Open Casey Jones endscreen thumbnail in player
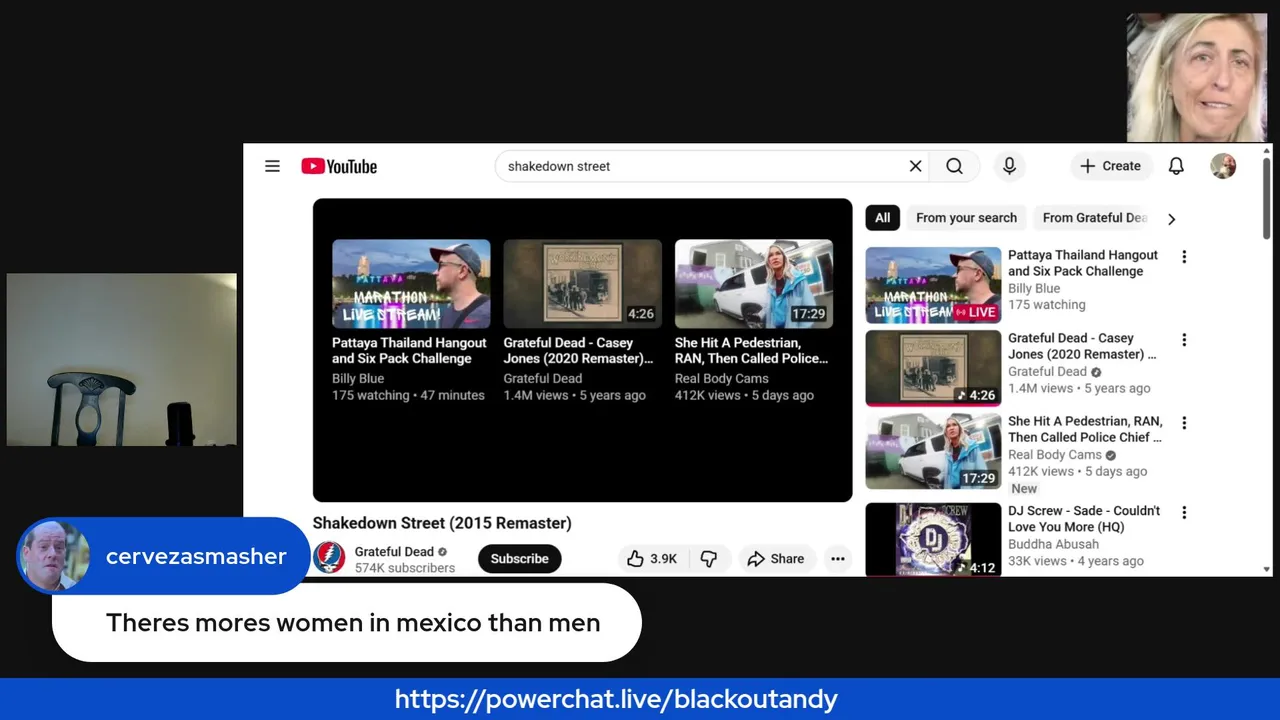Viewport: 1280px width, 720px height. [x=582, y=284]
